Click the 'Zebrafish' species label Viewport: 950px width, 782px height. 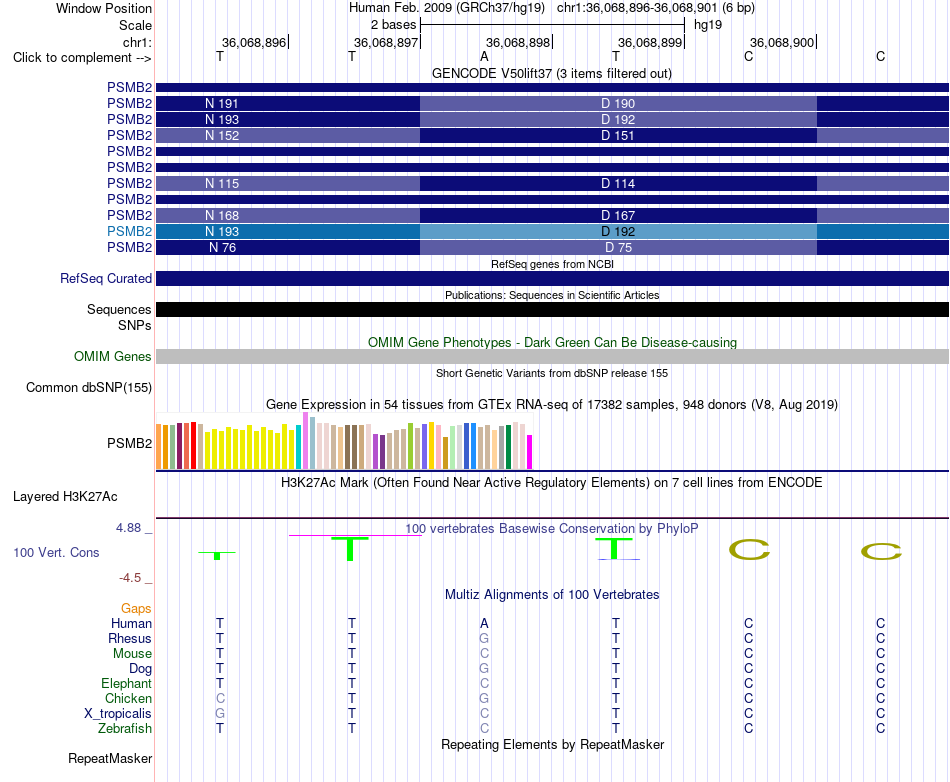tap(125, 728)
